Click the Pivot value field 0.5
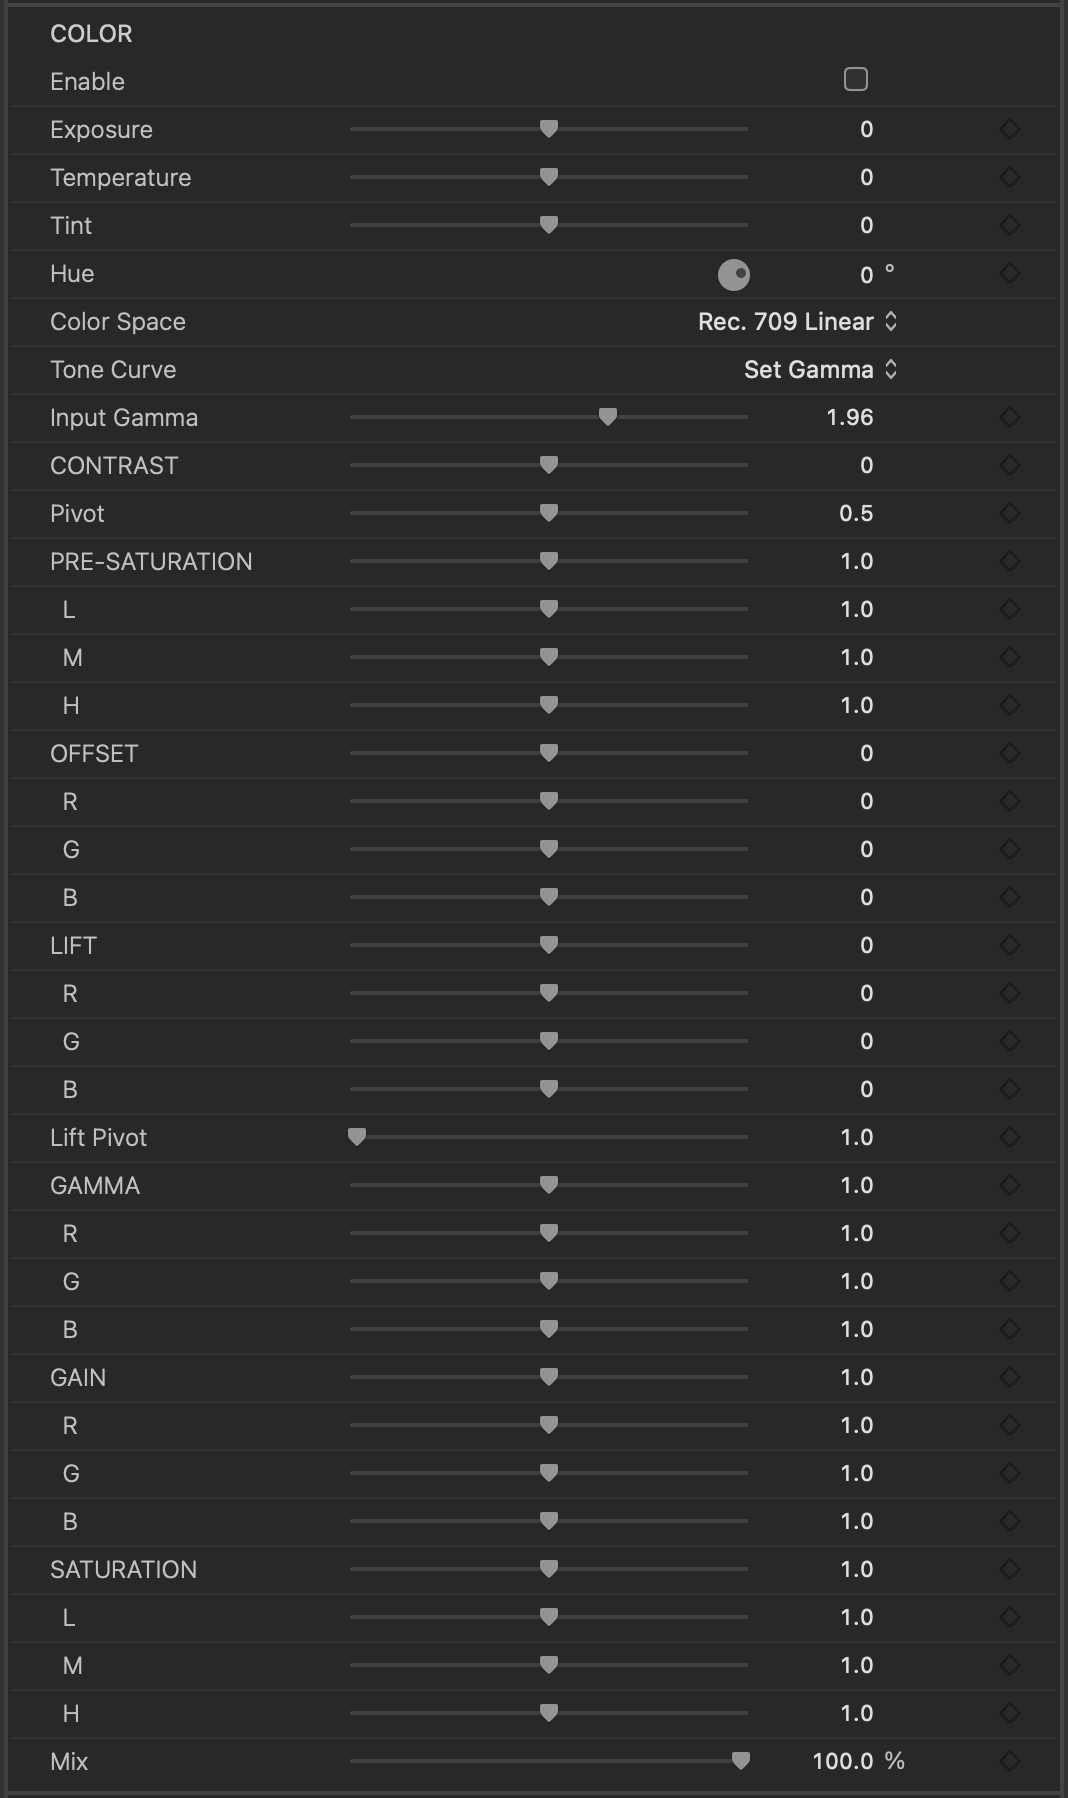1068x1798 pixels. 857,513
